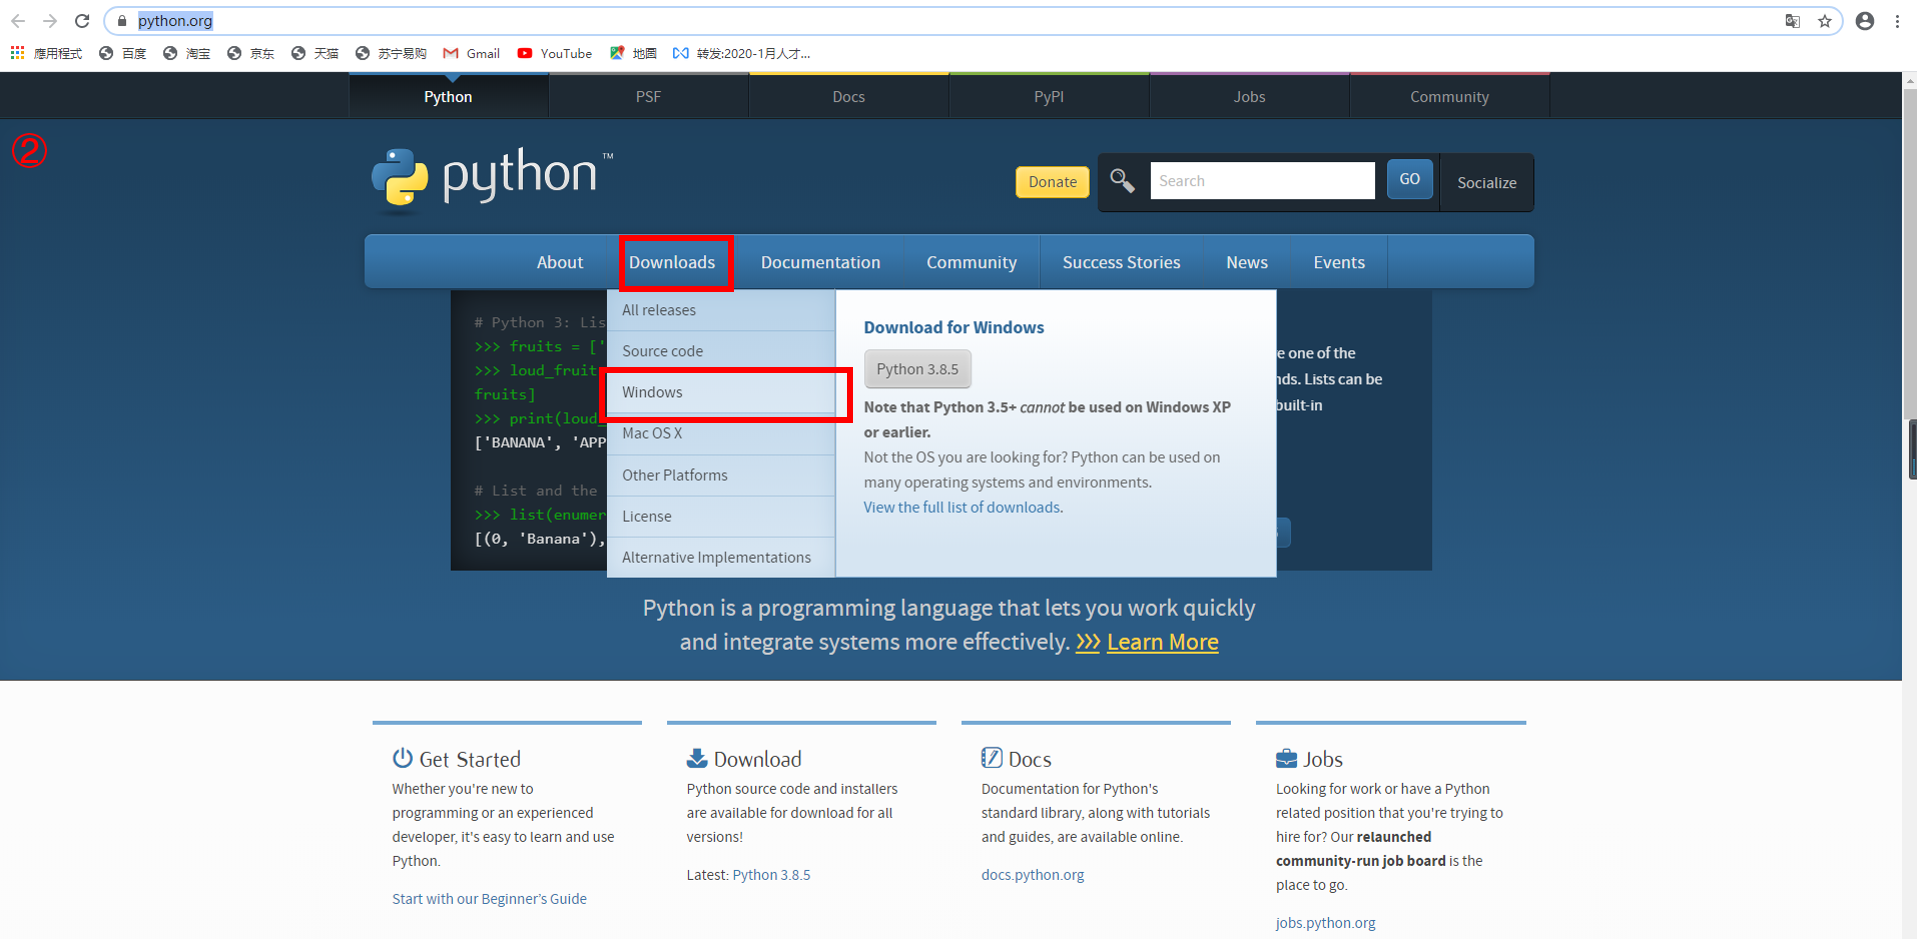Open the Chrome profile account icon
The image size is (1917, 939).
(1865, 21)
